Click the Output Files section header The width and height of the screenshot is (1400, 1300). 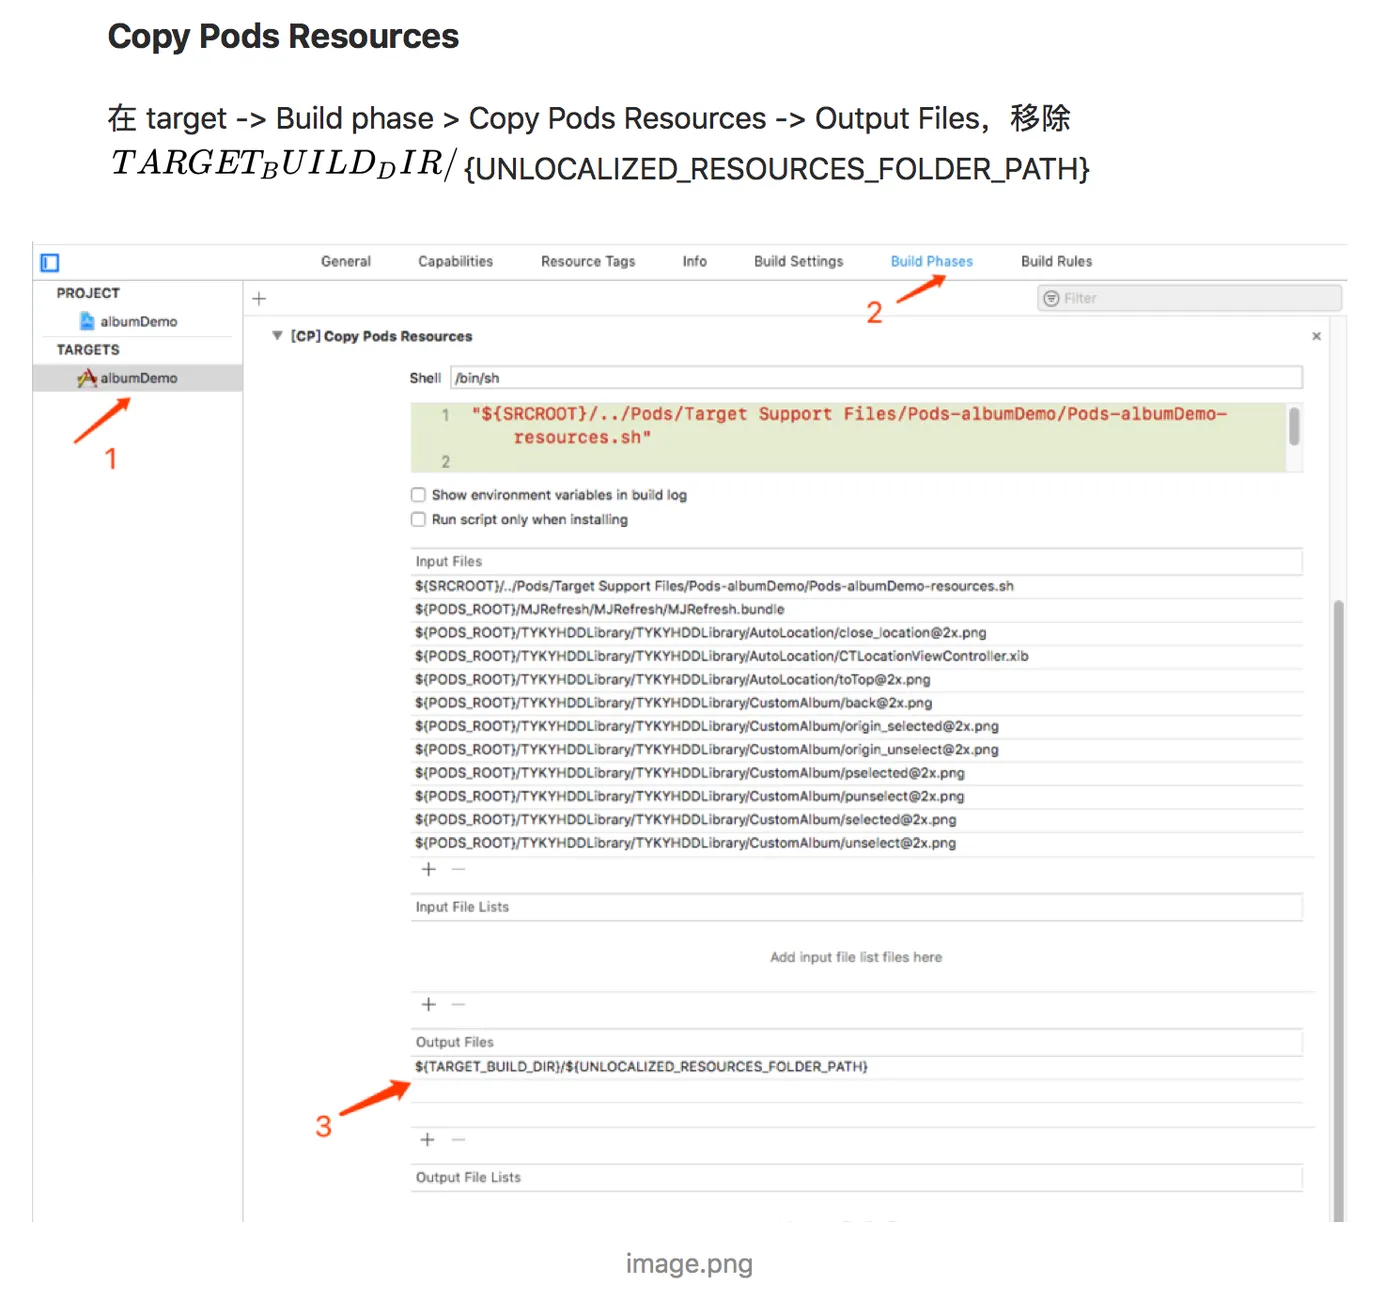coord(857,1042)
